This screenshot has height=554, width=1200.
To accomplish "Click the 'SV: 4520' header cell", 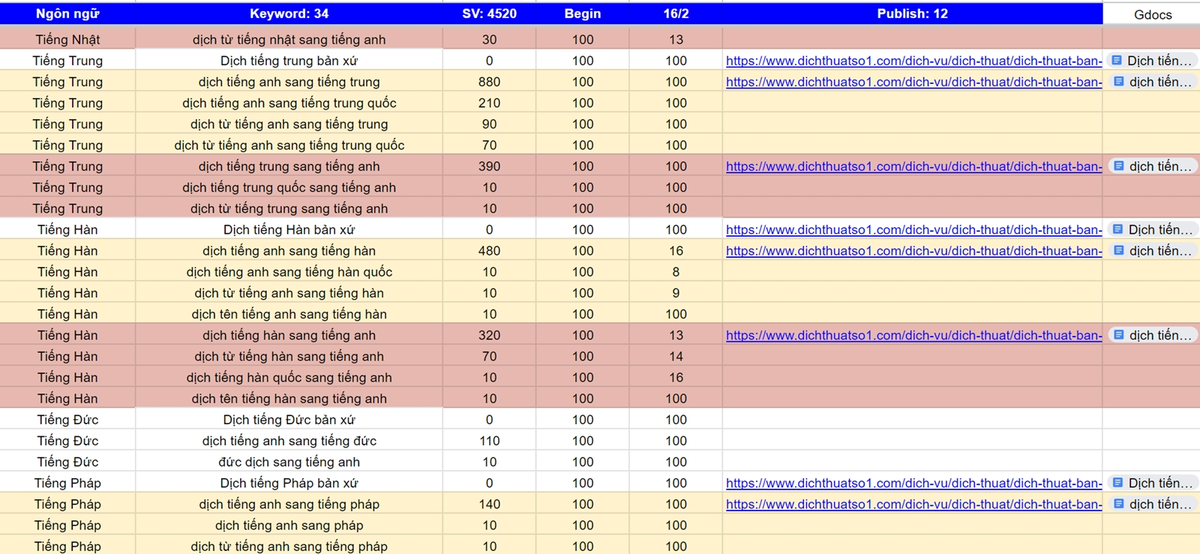I will pyautogui.click(x=489, y=15).
